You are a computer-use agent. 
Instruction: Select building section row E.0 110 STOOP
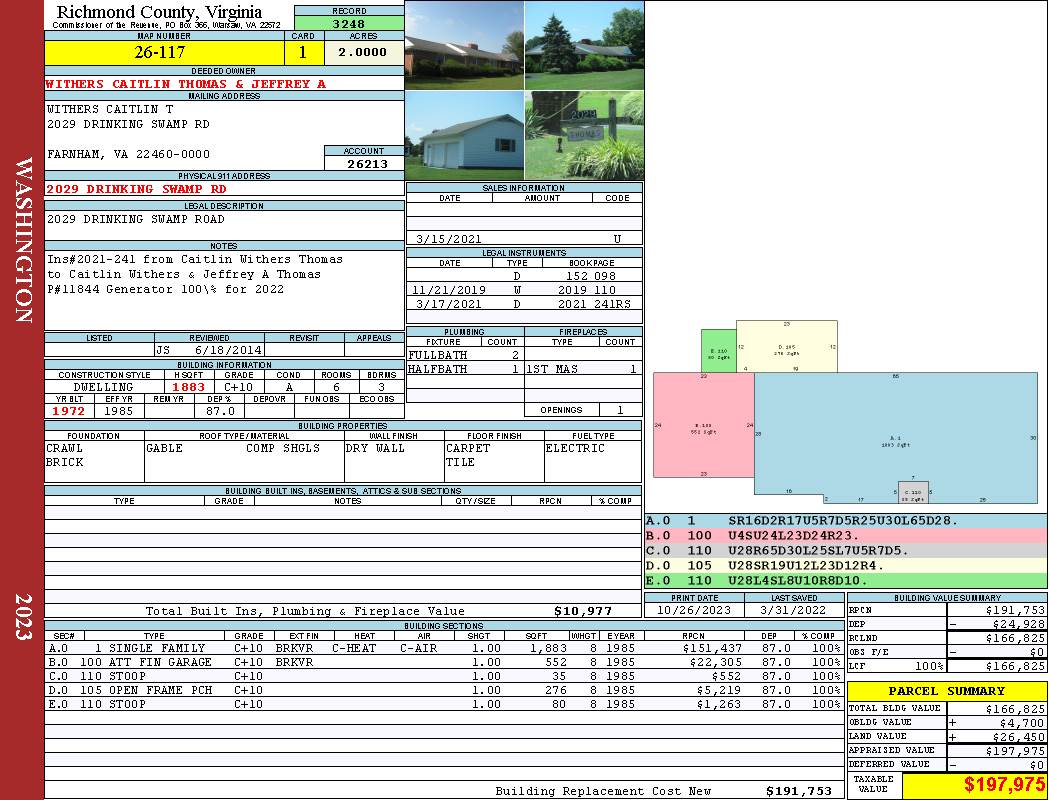(x=445, y=704)
